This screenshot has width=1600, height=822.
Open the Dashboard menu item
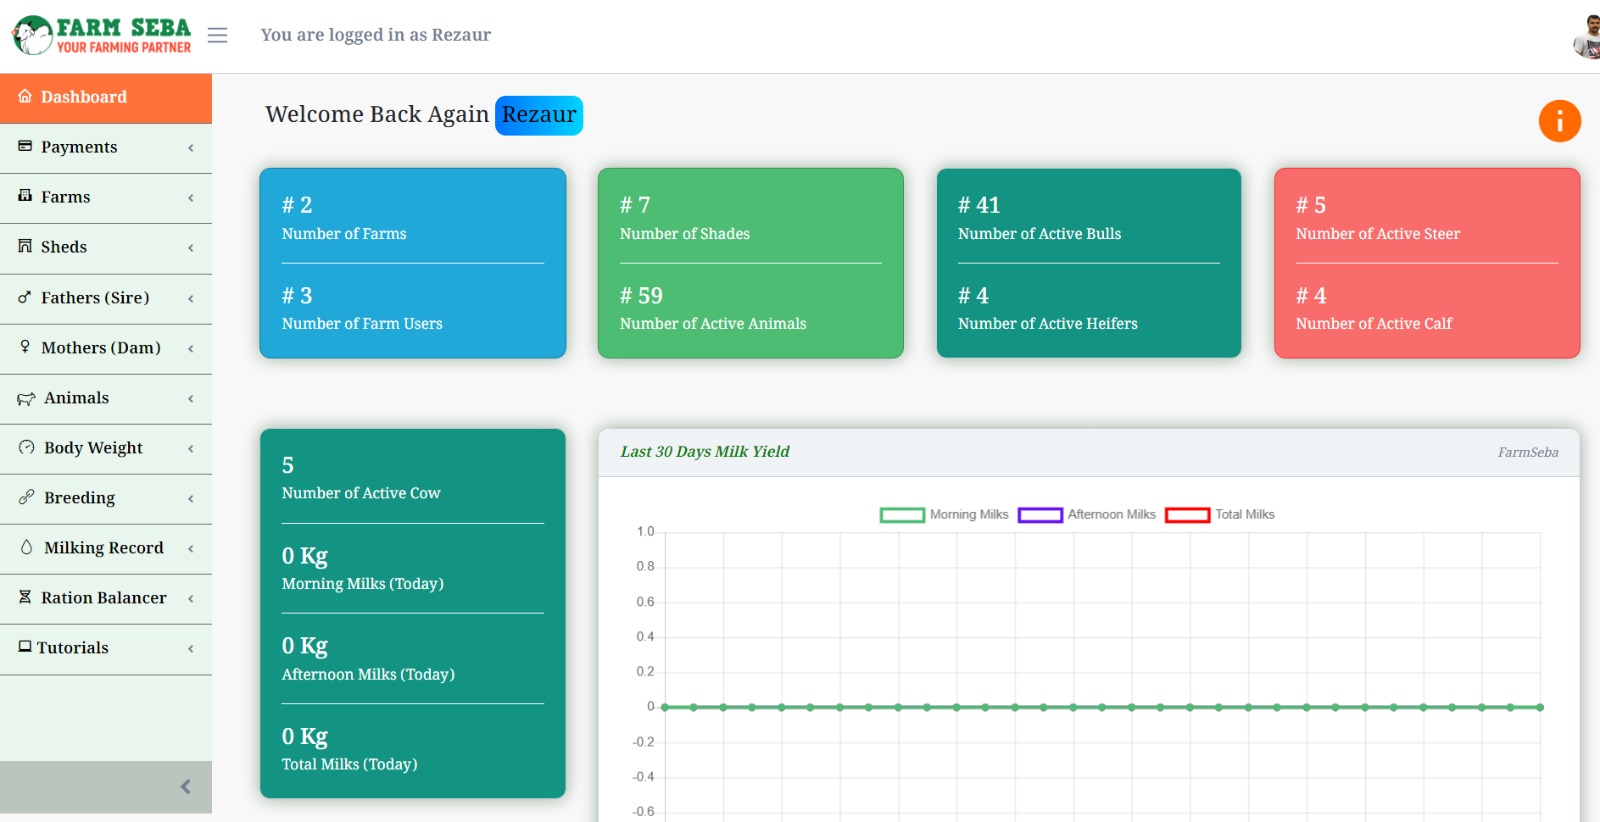[x=84, y=97]
